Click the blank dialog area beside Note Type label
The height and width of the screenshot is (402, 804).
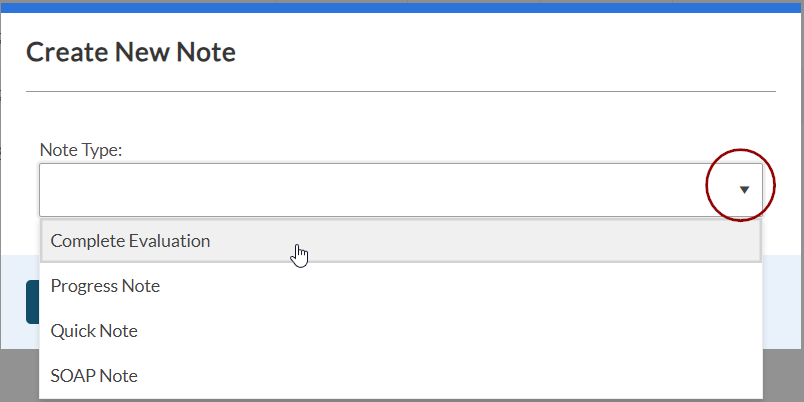click(x=400, y=150)
